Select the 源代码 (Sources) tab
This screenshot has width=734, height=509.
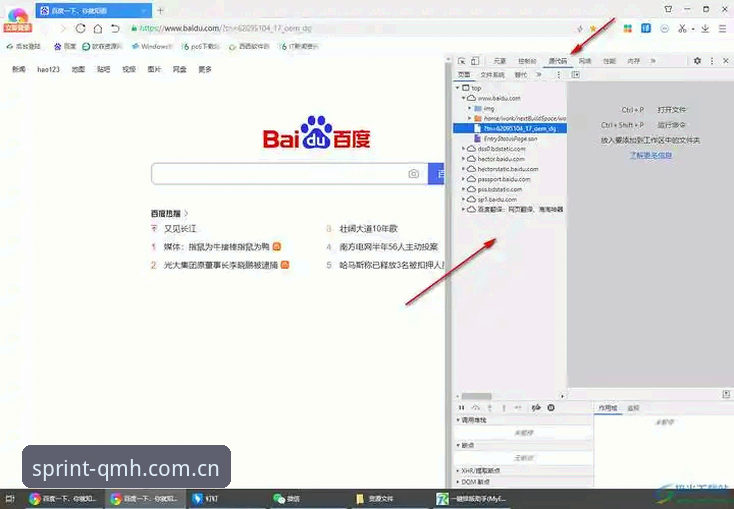tap(558, 61)
